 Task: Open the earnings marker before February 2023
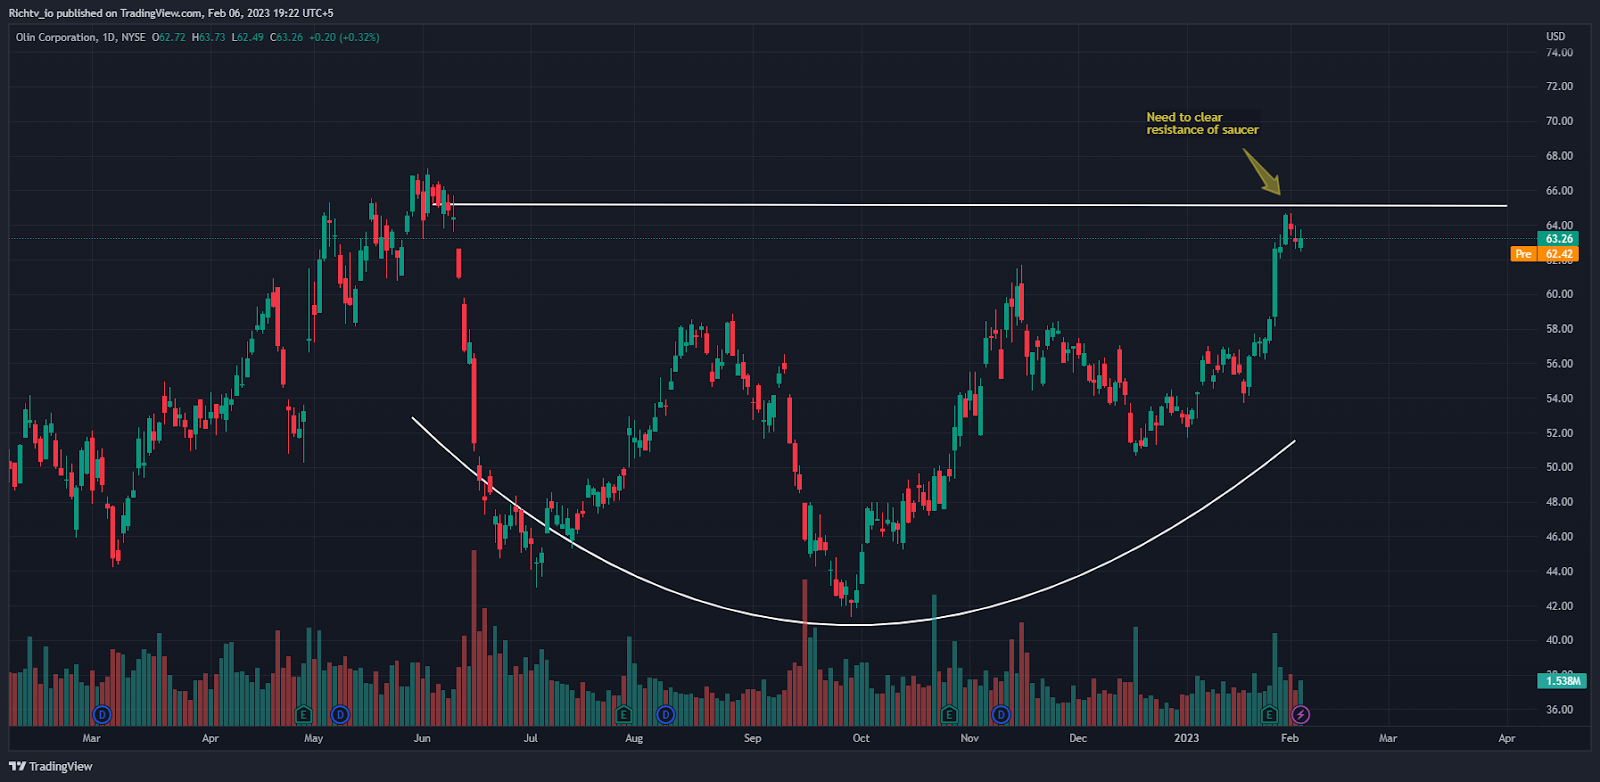(x=1269, y=715)
